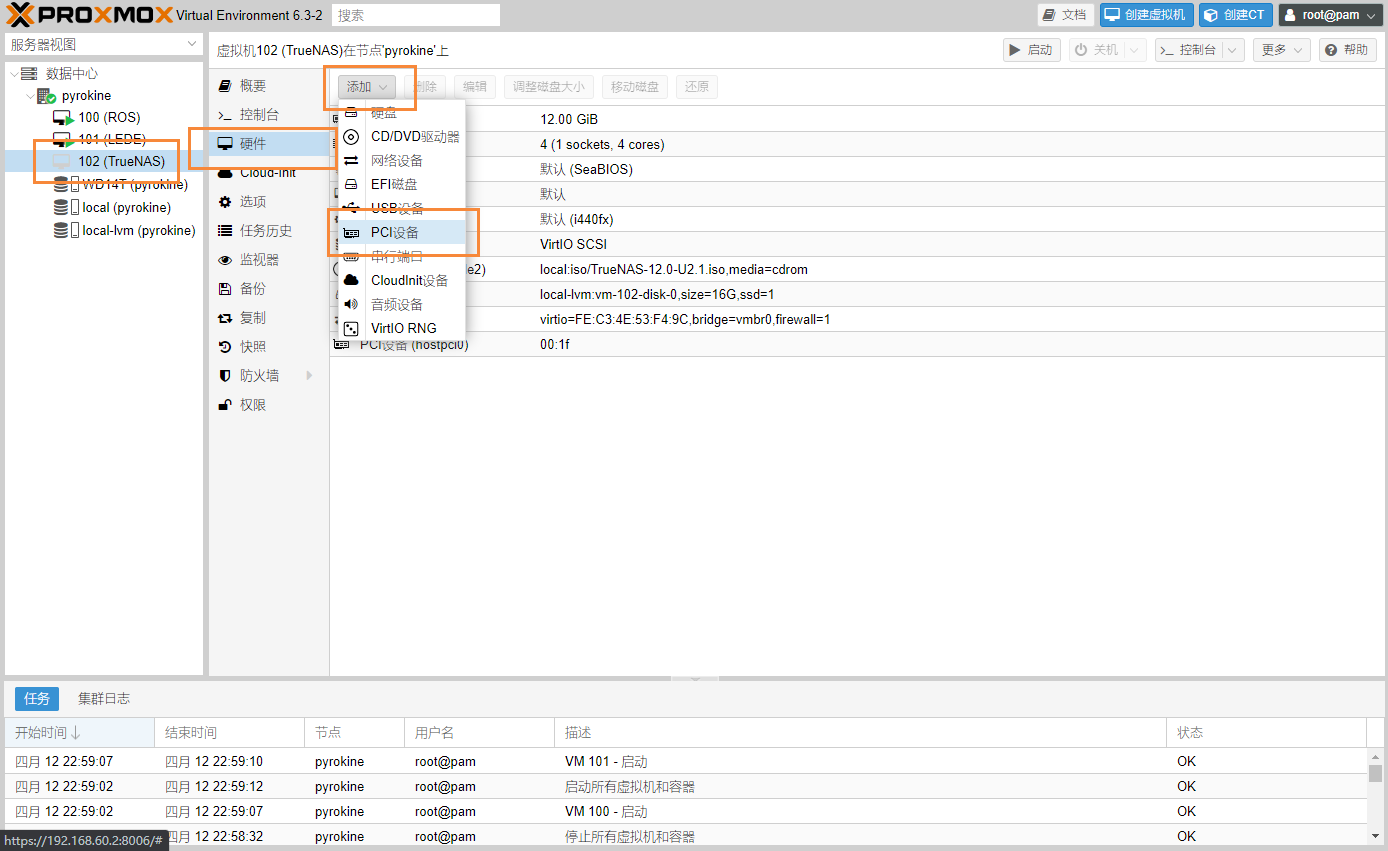Viewport: 1388px width, 851px height.
Task: Click the PCI device card icon
Action: coord(351,233)
